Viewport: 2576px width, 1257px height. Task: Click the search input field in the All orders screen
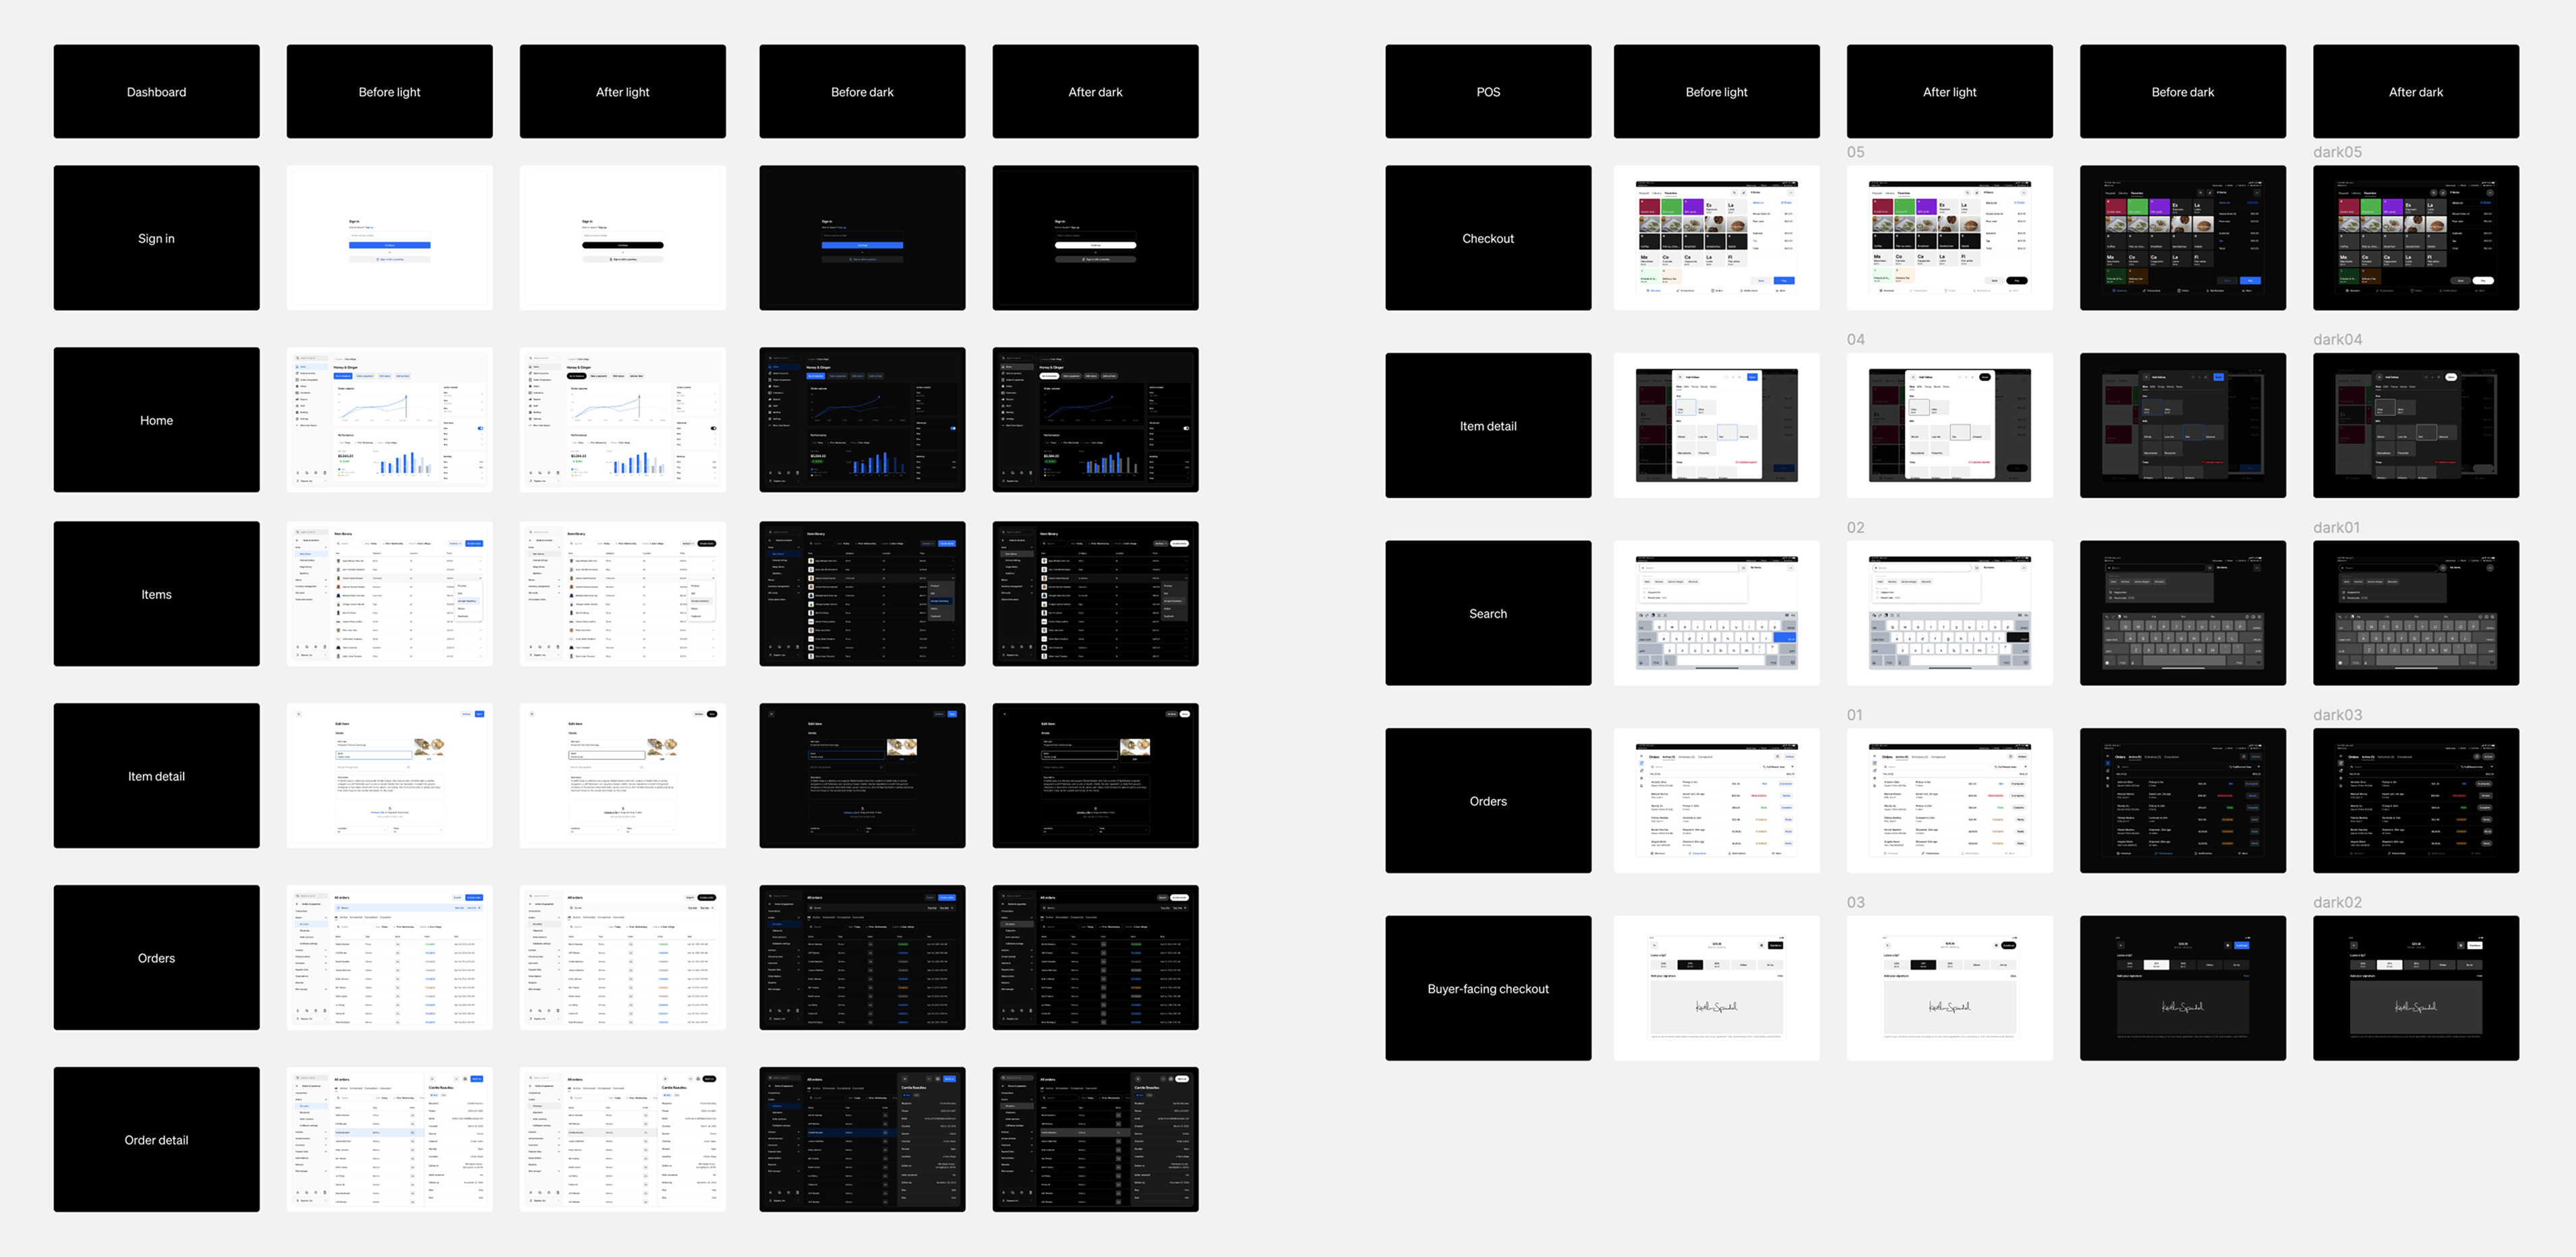tap(353, 927)
